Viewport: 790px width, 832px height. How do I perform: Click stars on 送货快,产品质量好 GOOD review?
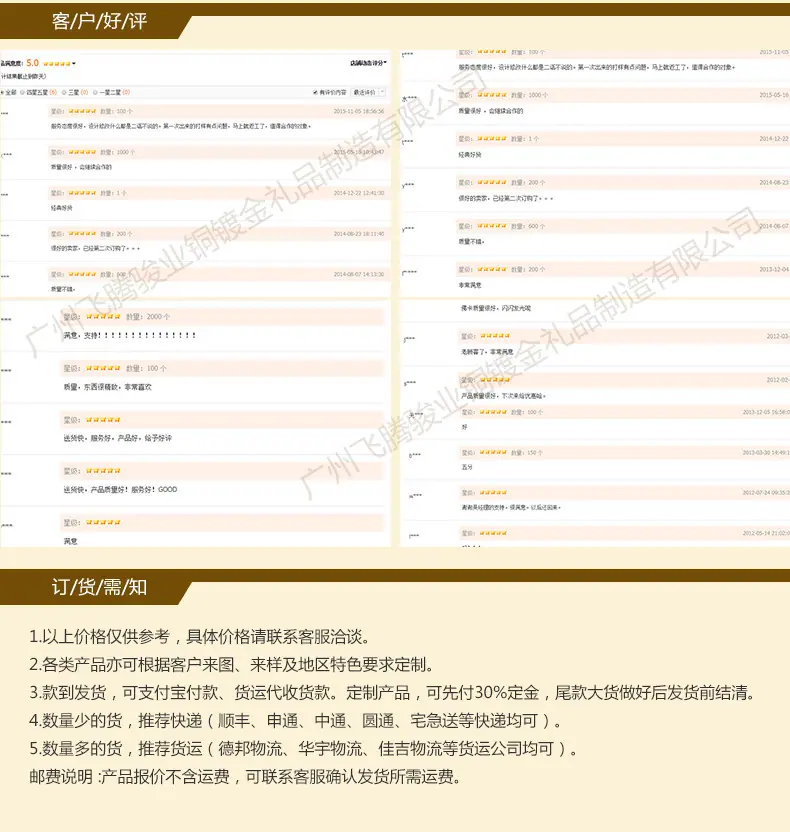[103, 471]
